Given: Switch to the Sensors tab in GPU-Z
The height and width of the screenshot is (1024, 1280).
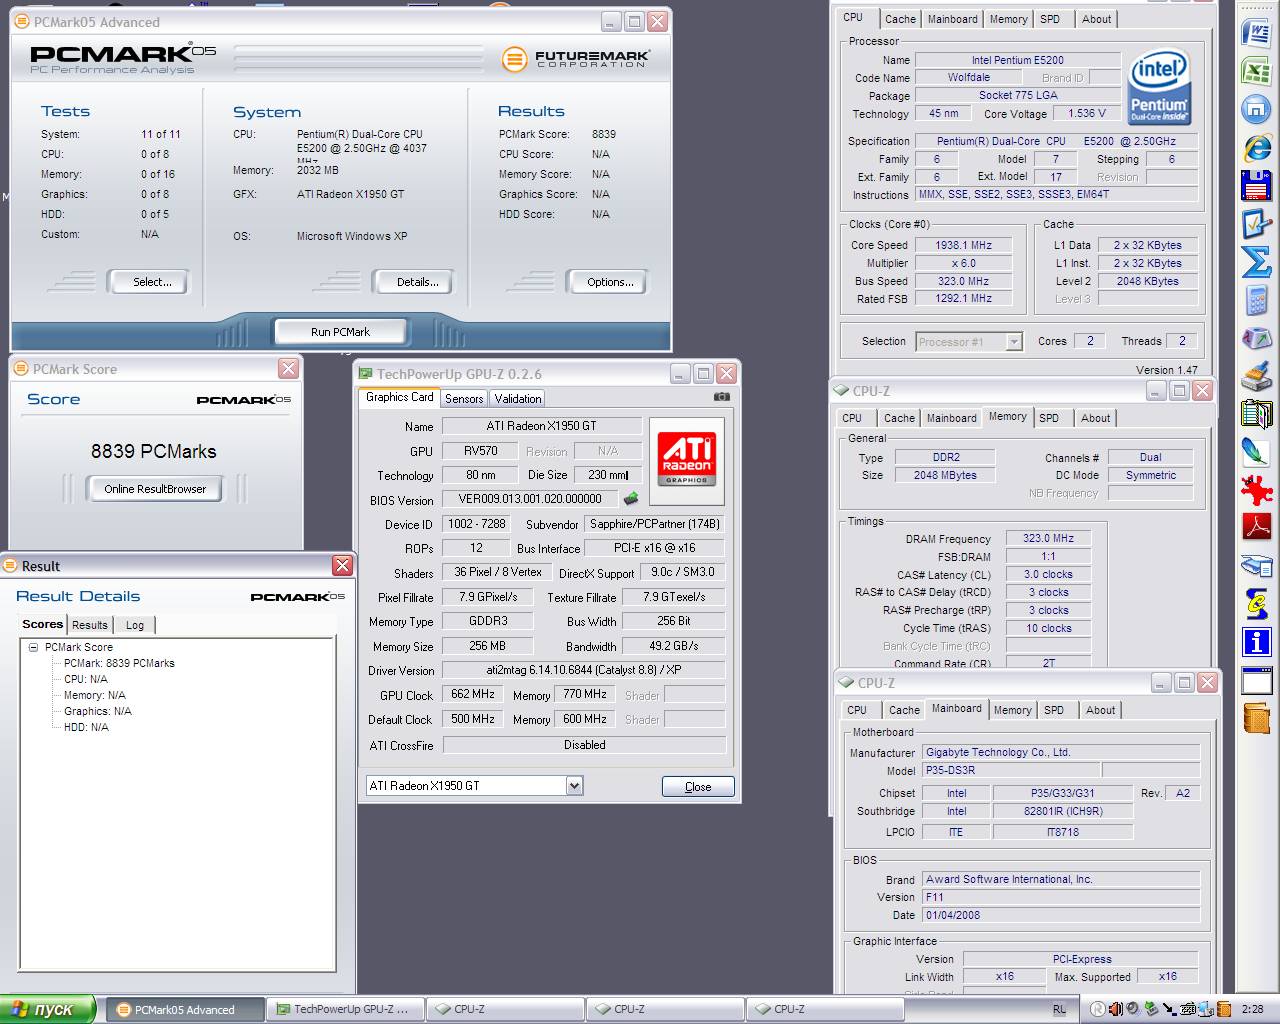Looking at the screenshot, I should pos(464,398).
